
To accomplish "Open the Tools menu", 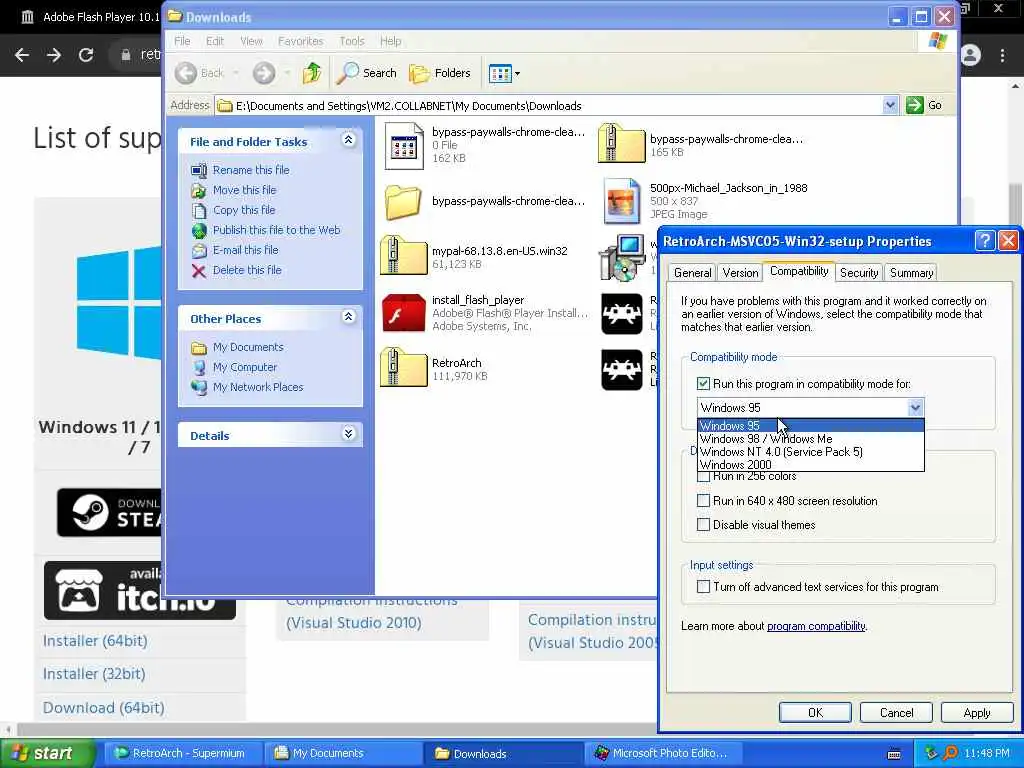I will coord(351,41).
